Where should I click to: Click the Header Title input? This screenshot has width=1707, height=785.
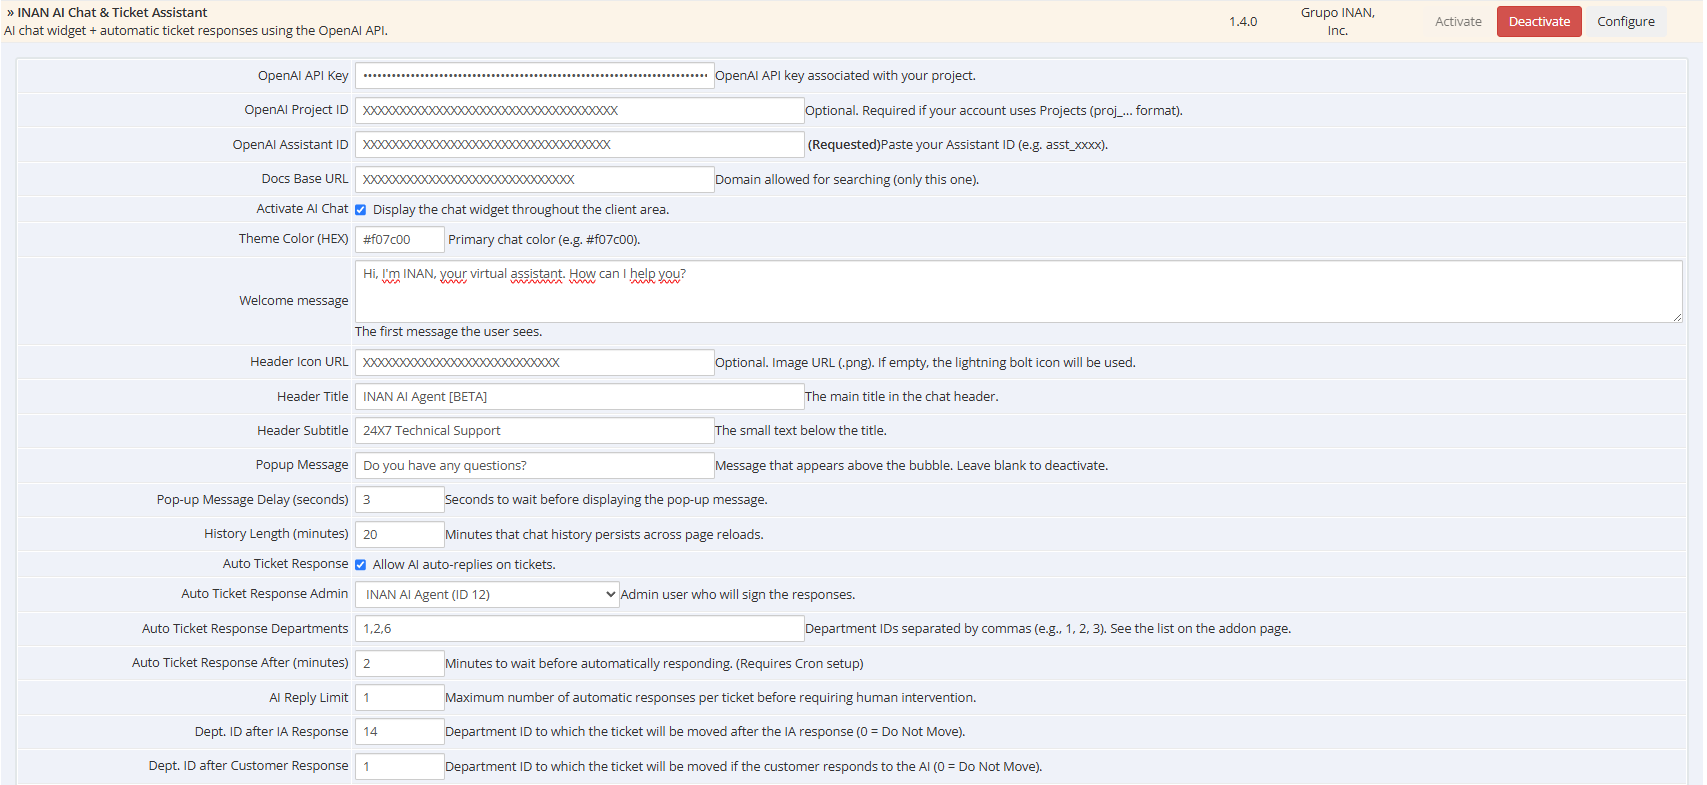coord(579,397)
